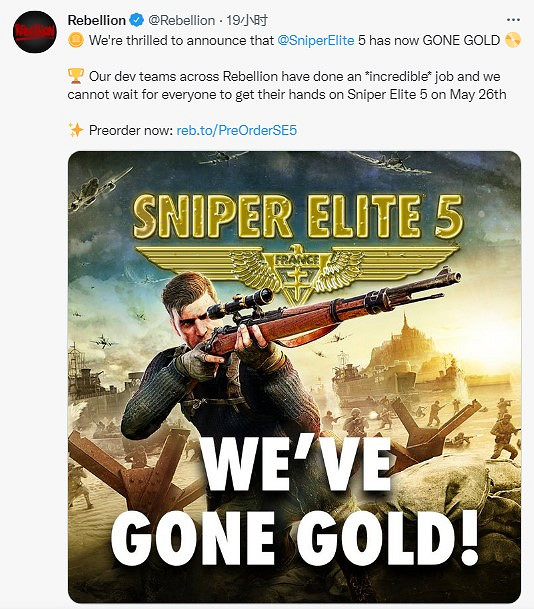
Task: Click the SNIPER ELITE 5 title logo
Action: (x=297, y=216)
